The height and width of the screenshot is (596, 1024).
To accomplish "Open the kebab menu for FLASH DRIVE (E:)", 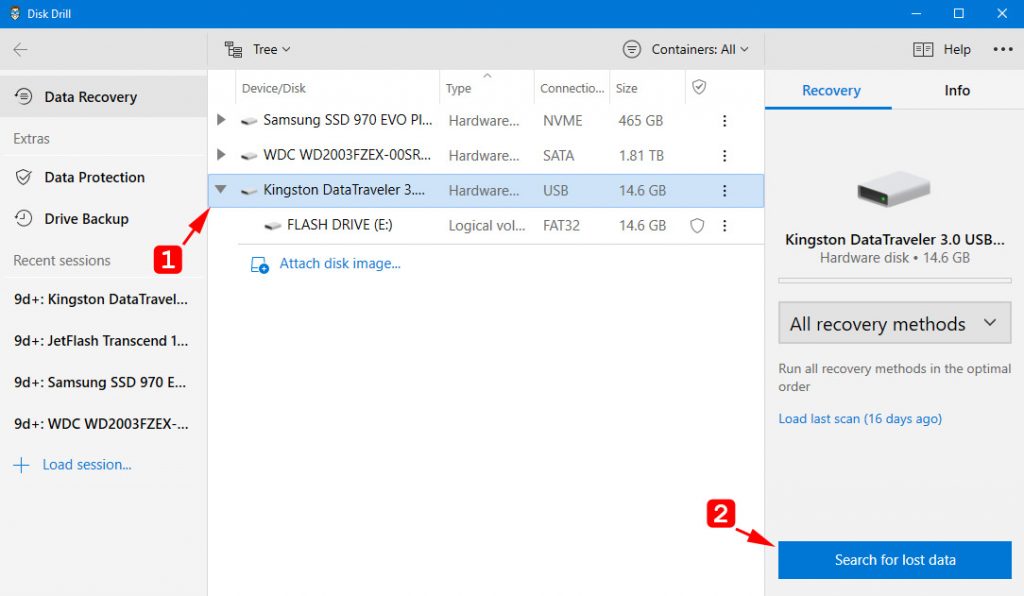I will 725,225.
